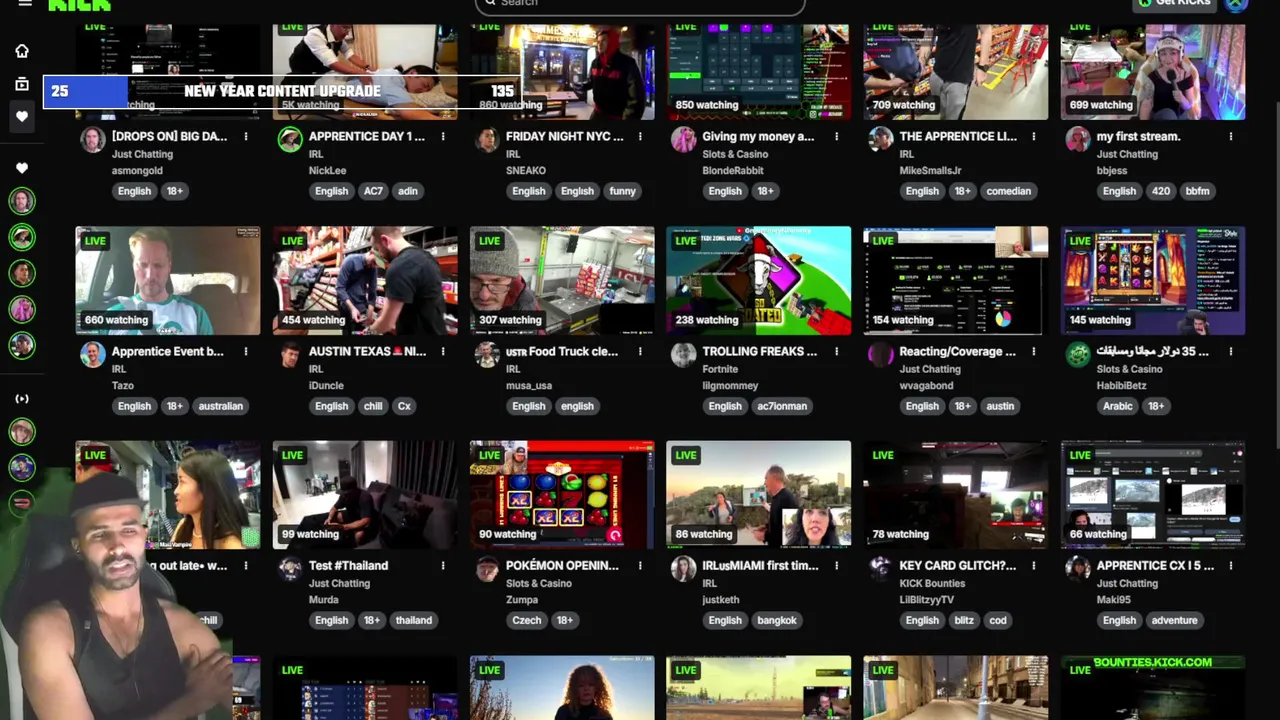
Task: Open the first followed channel avatar in sidebar
Action: tap(22, 201)
